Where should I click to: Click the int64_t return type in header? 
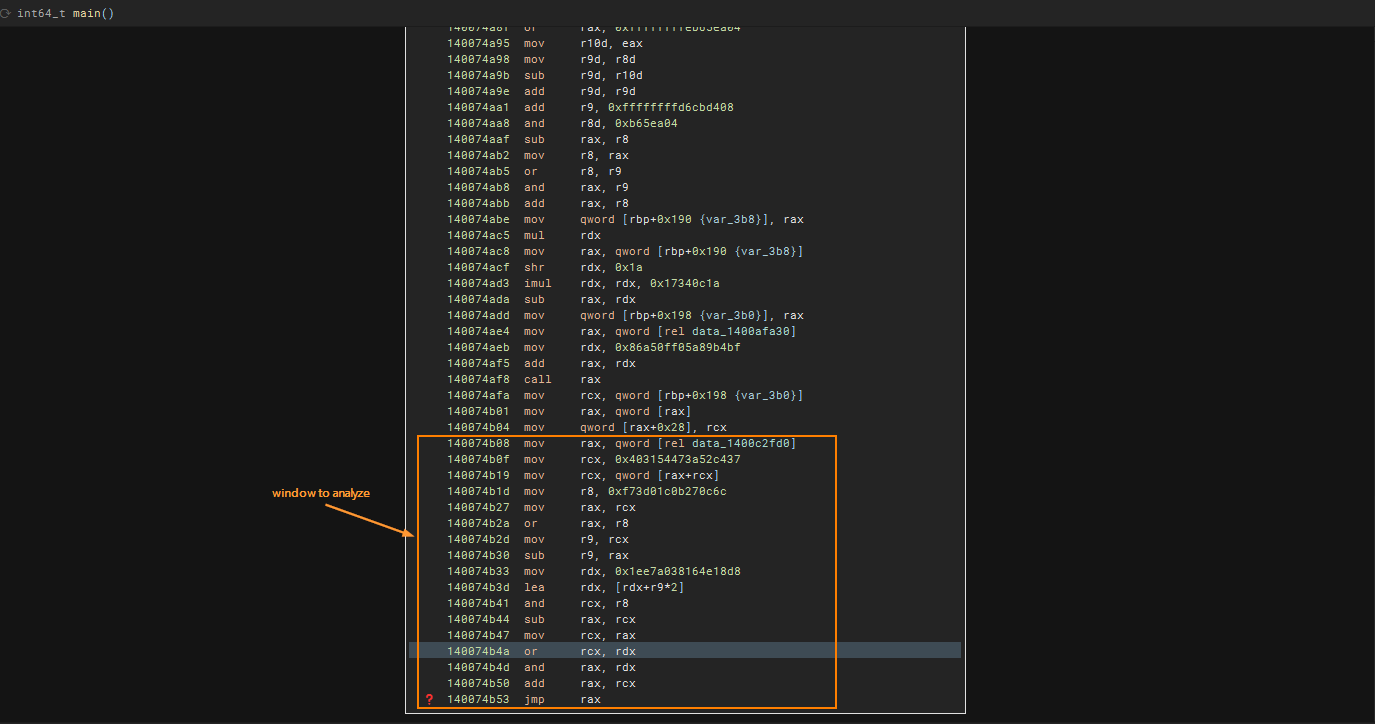pos(41,14)
